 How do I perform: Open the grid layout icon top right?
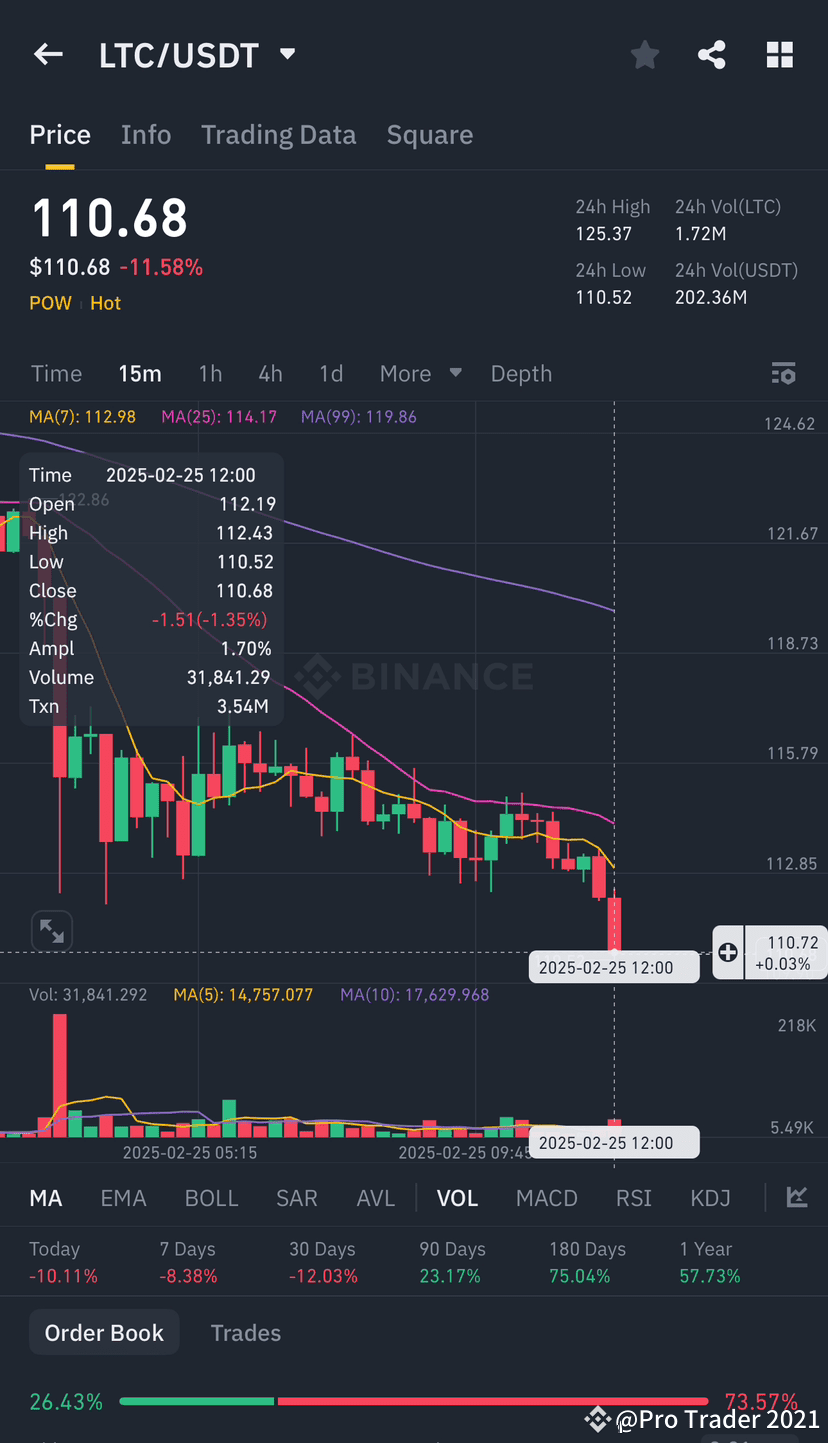[x=780, y=55]
